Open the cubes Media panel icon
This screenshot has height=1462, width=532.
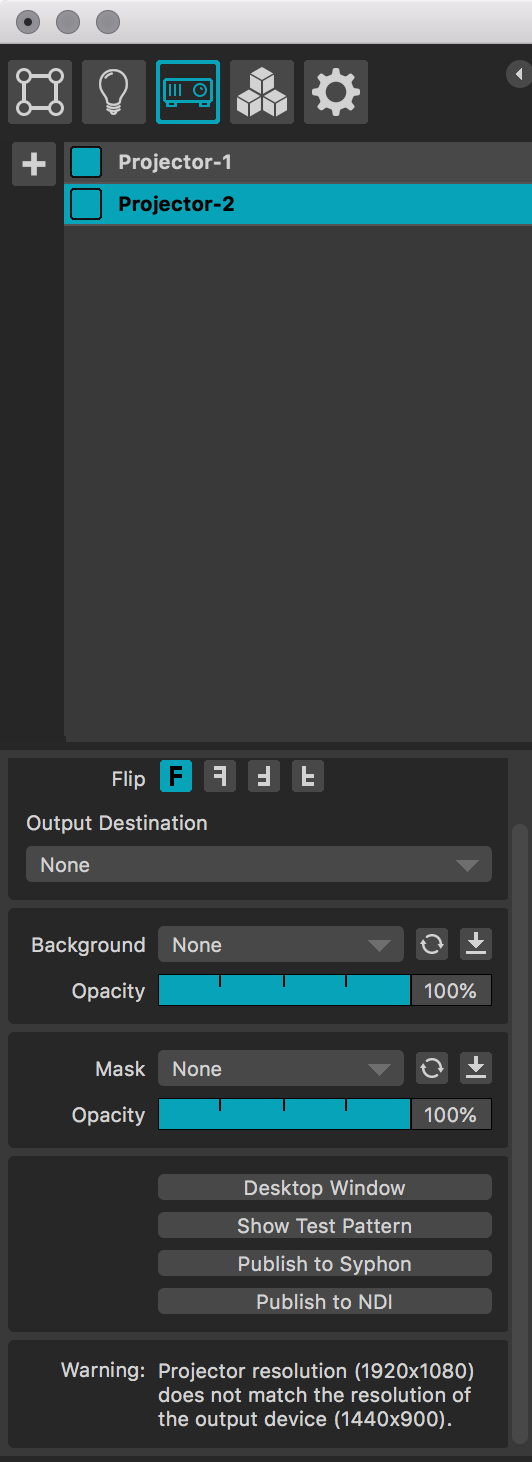point(262,92)
